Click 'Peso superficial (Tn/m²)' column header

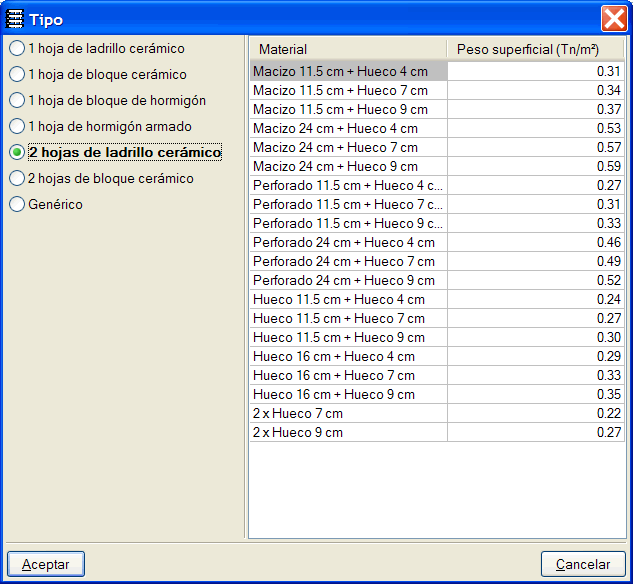tap(535, 49)
